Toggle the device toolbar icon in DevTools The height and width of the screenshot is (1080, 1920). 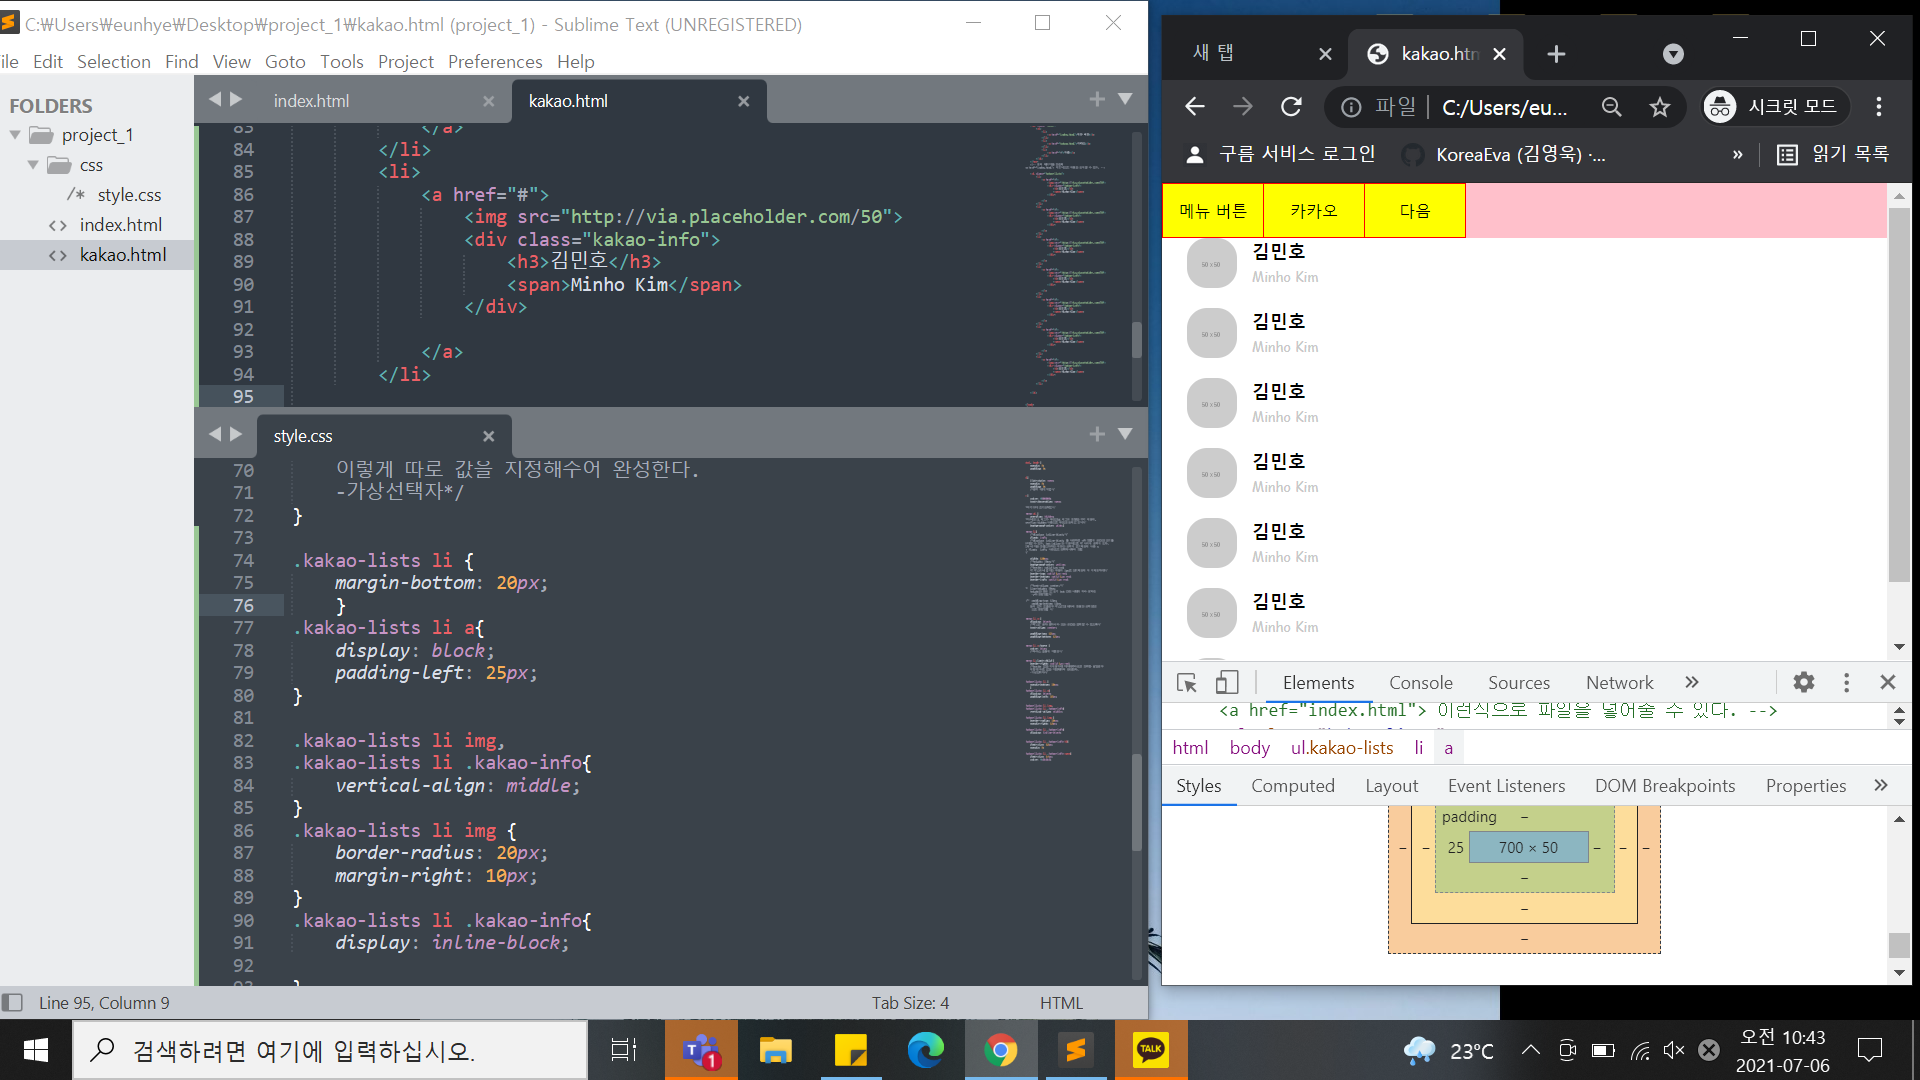[1227, 683]
